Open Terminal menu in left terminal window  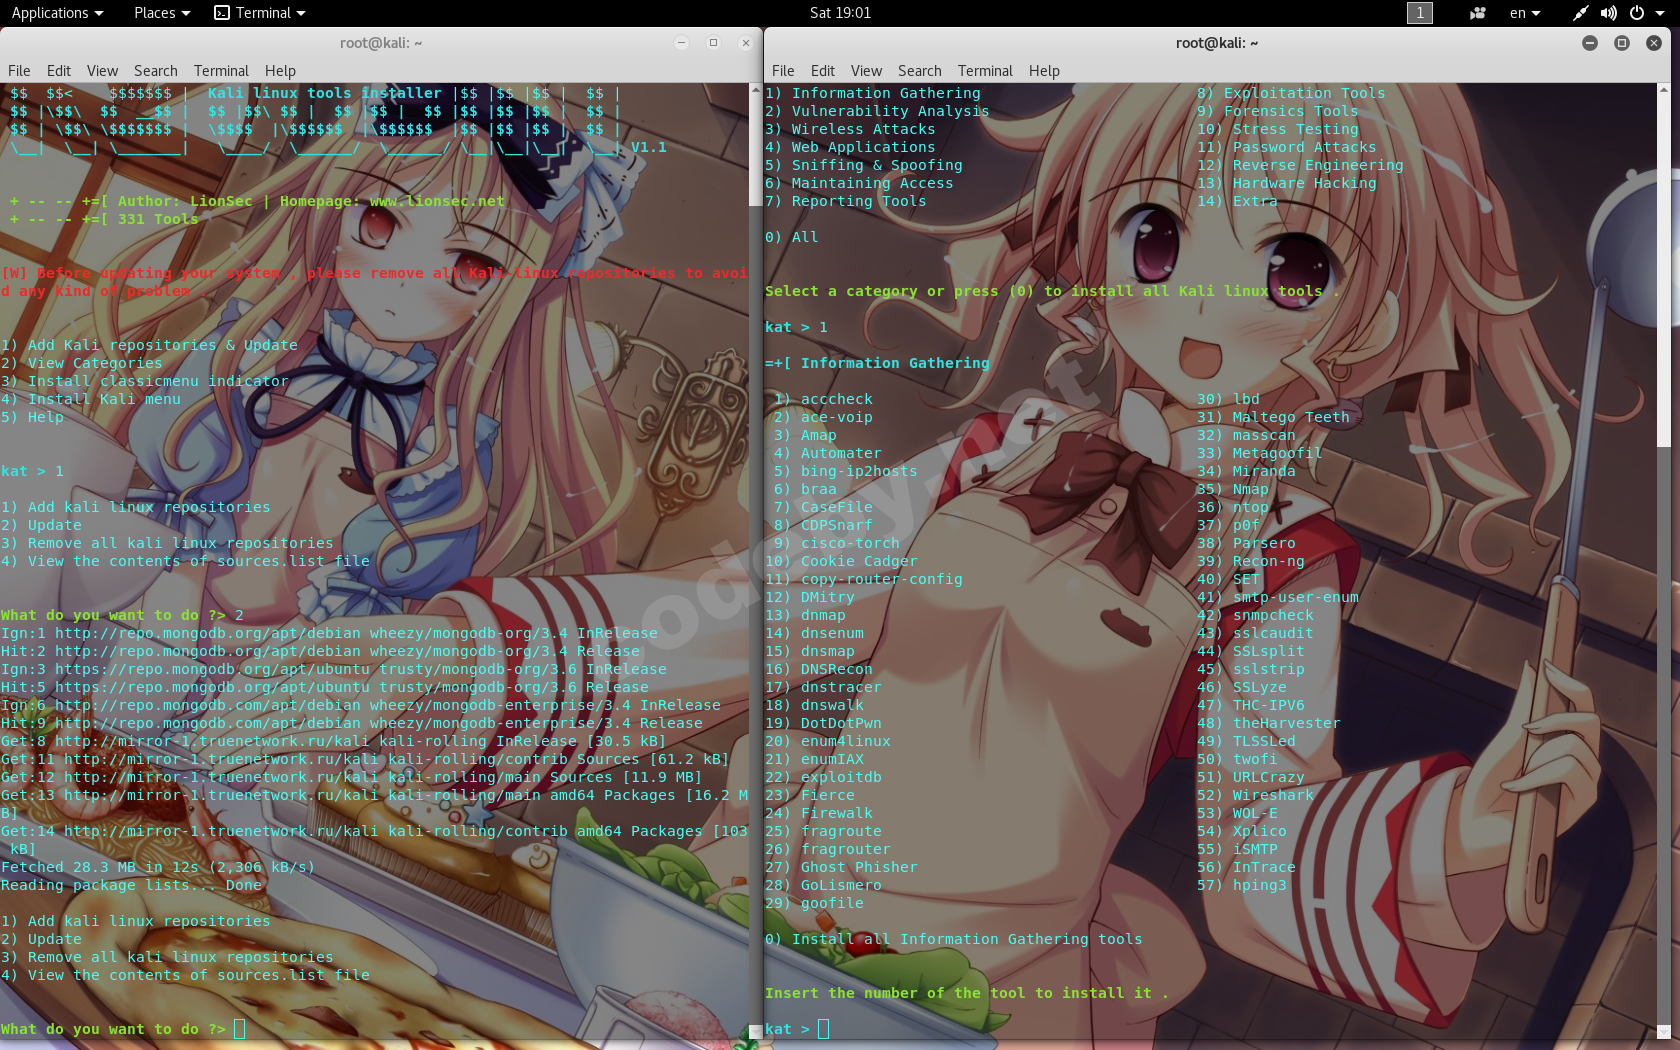tap(221, 71)
